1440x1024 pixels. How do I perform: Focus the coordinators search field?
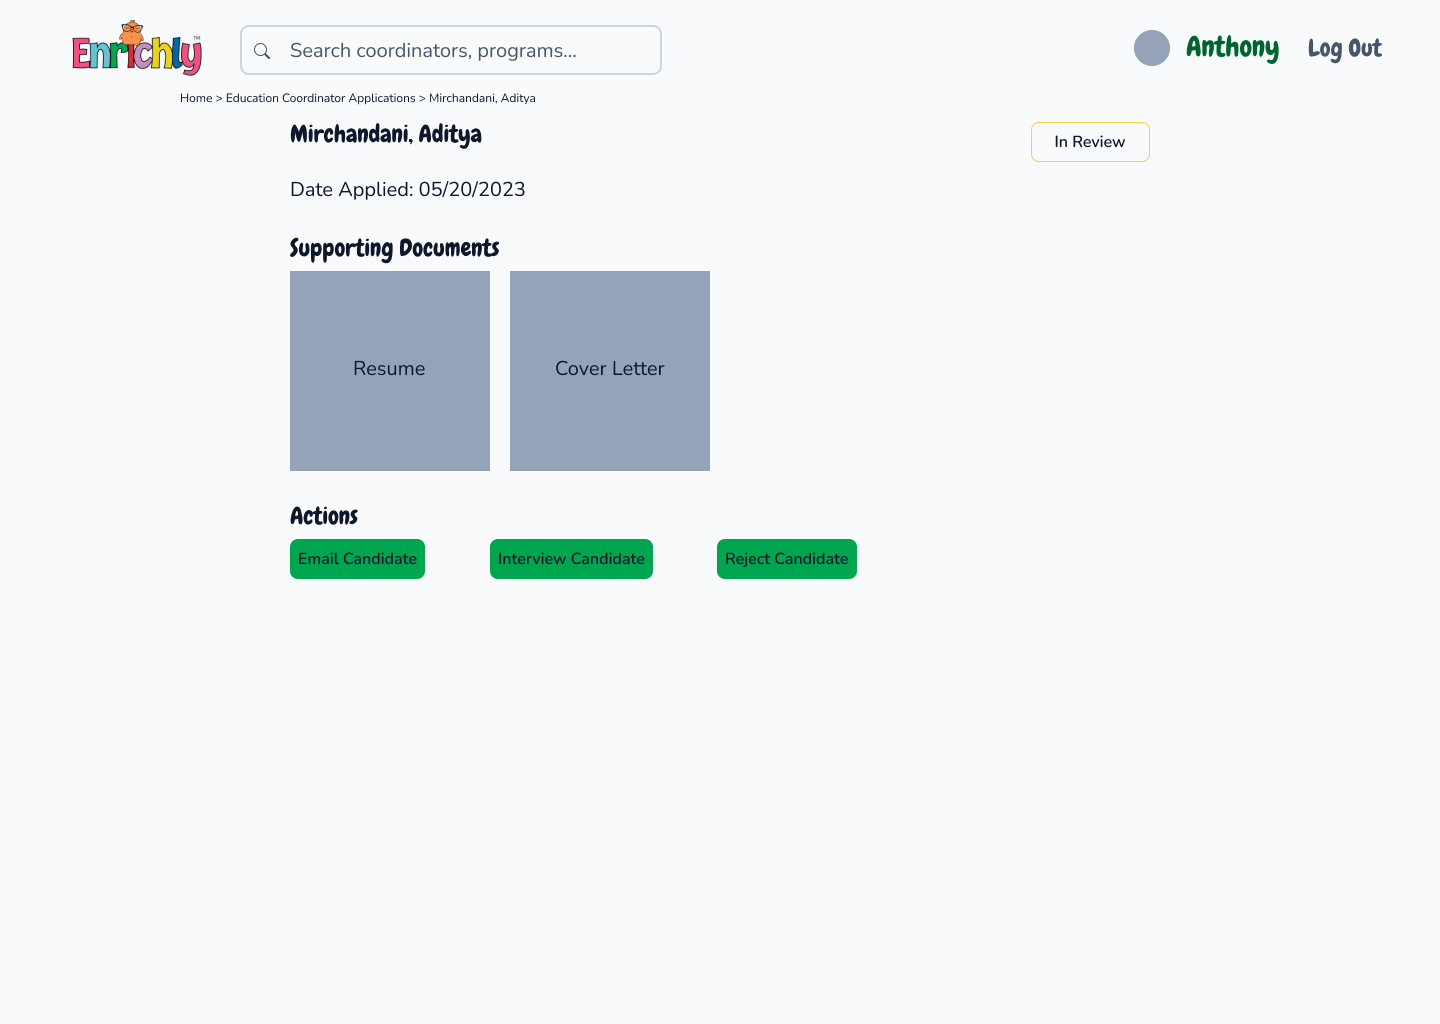[x=451, y=50]
